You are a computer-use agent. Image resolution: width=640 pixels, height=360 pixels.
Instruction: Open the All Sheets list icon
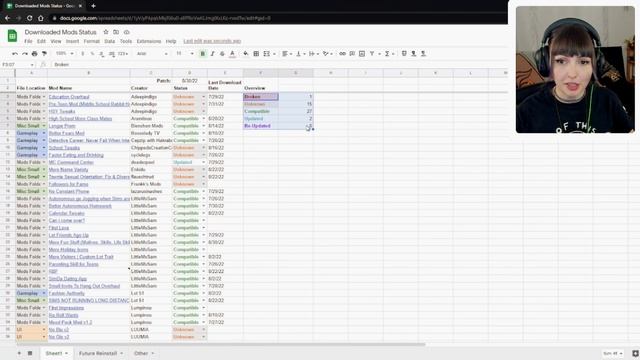tap(30, 353)
